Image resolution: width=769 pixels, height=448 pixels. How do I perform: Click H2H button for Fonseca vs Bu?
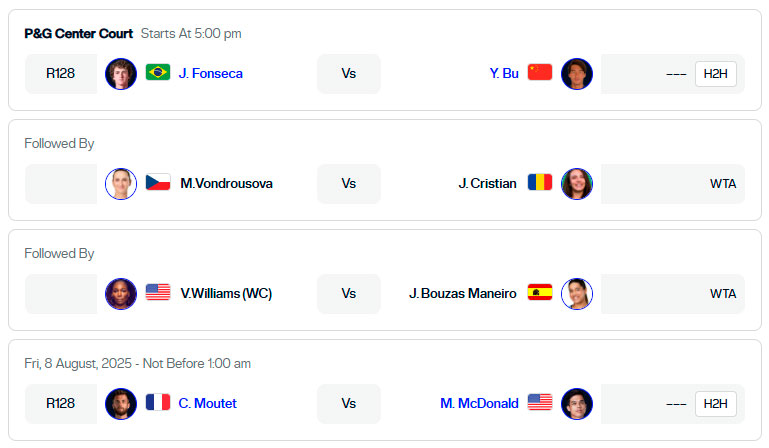716,74
